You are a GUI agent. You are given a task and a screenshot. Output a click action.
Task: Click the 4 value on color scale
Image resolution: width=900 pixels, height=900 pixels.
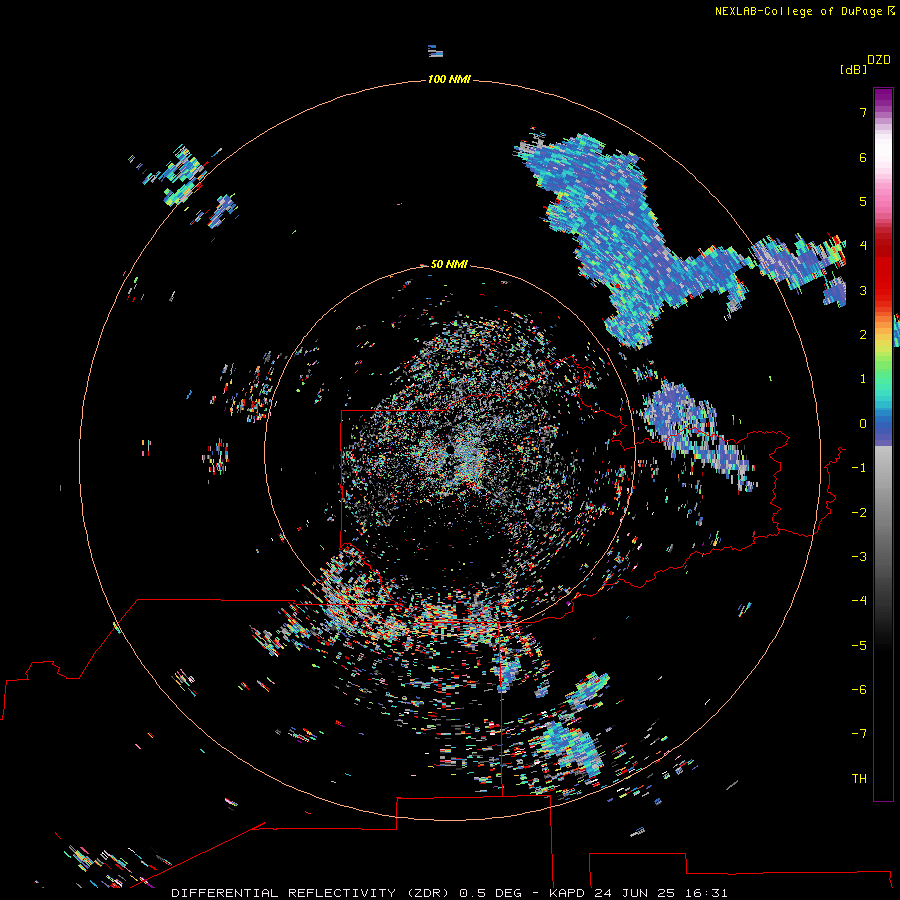863,246
